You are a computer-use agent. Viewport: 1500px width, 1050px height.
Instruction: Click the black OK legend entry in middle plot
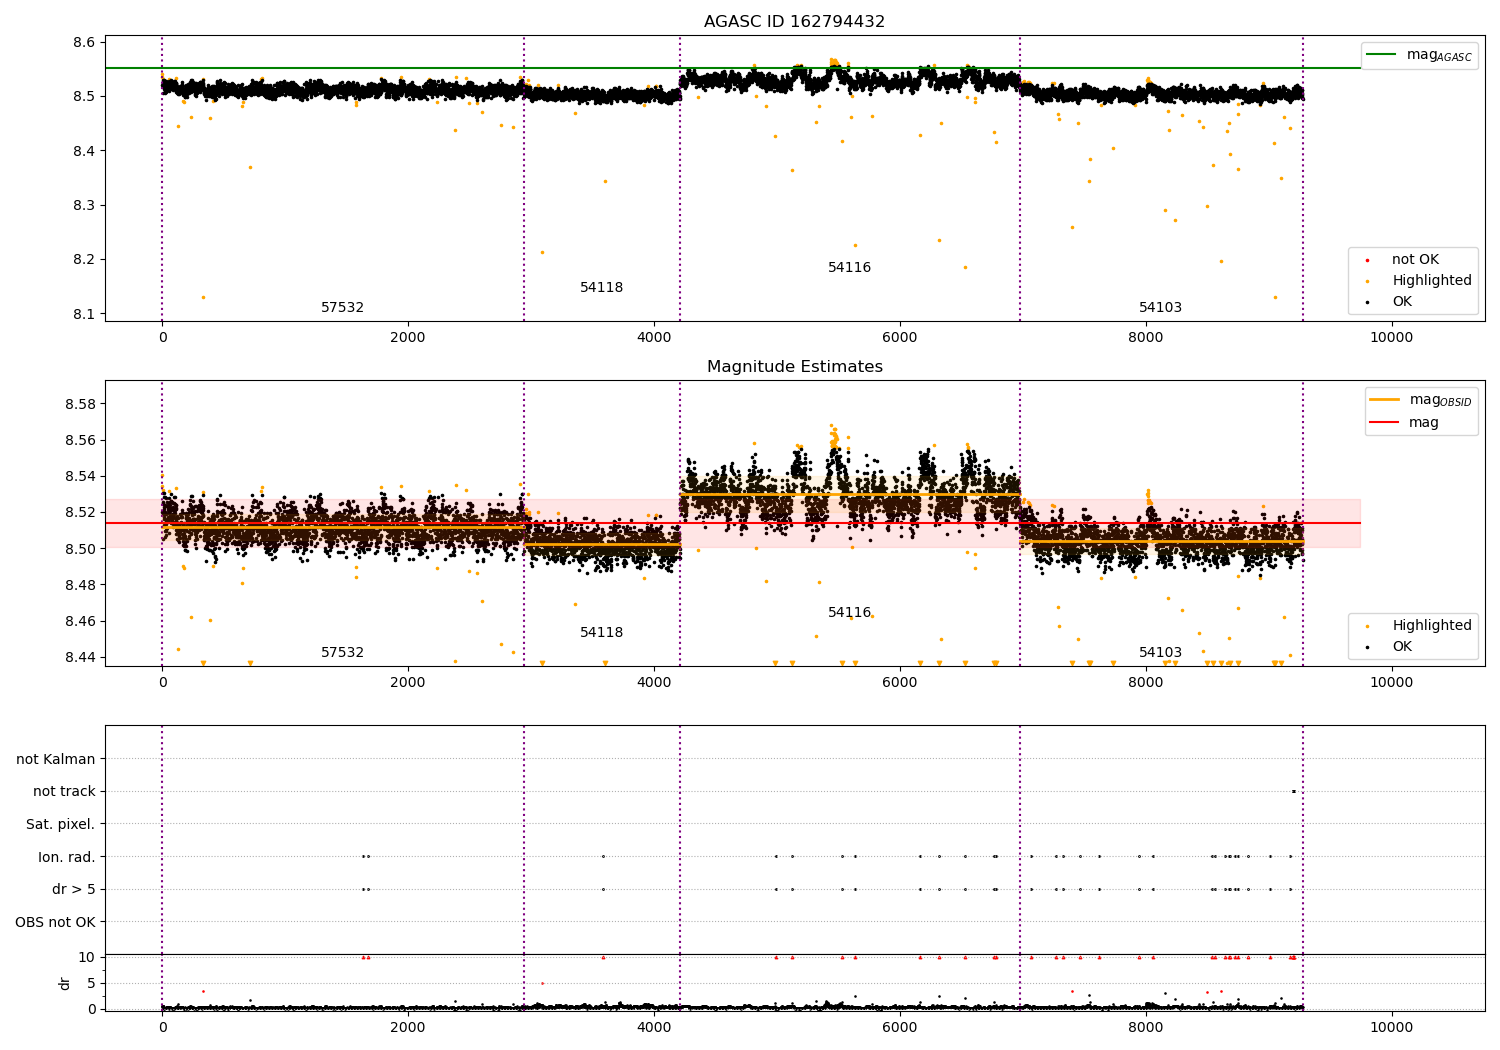coord(1386,647)
